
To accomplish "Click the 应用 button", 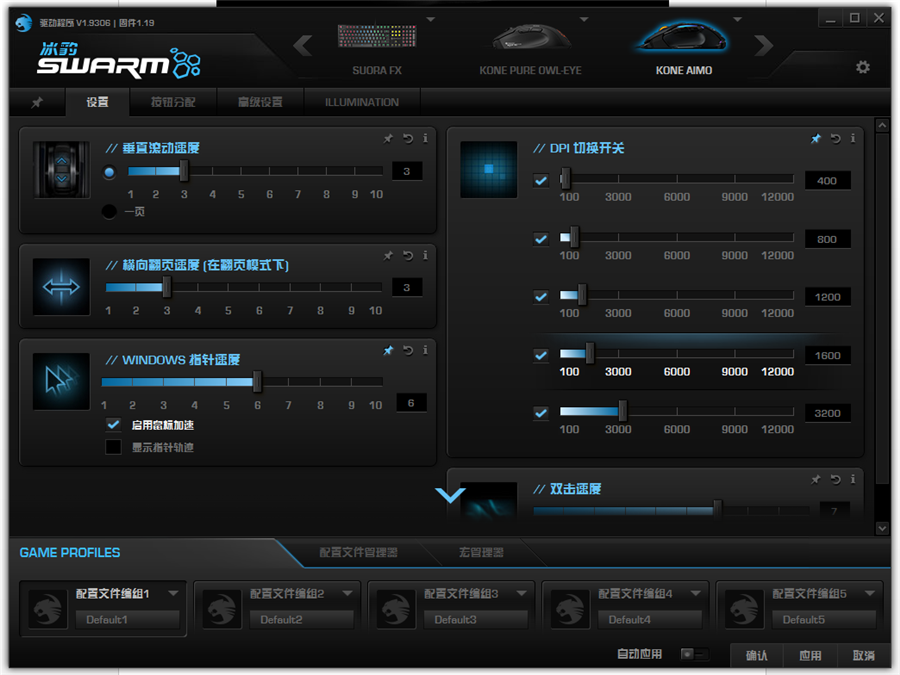I will (x=810, y=656).
